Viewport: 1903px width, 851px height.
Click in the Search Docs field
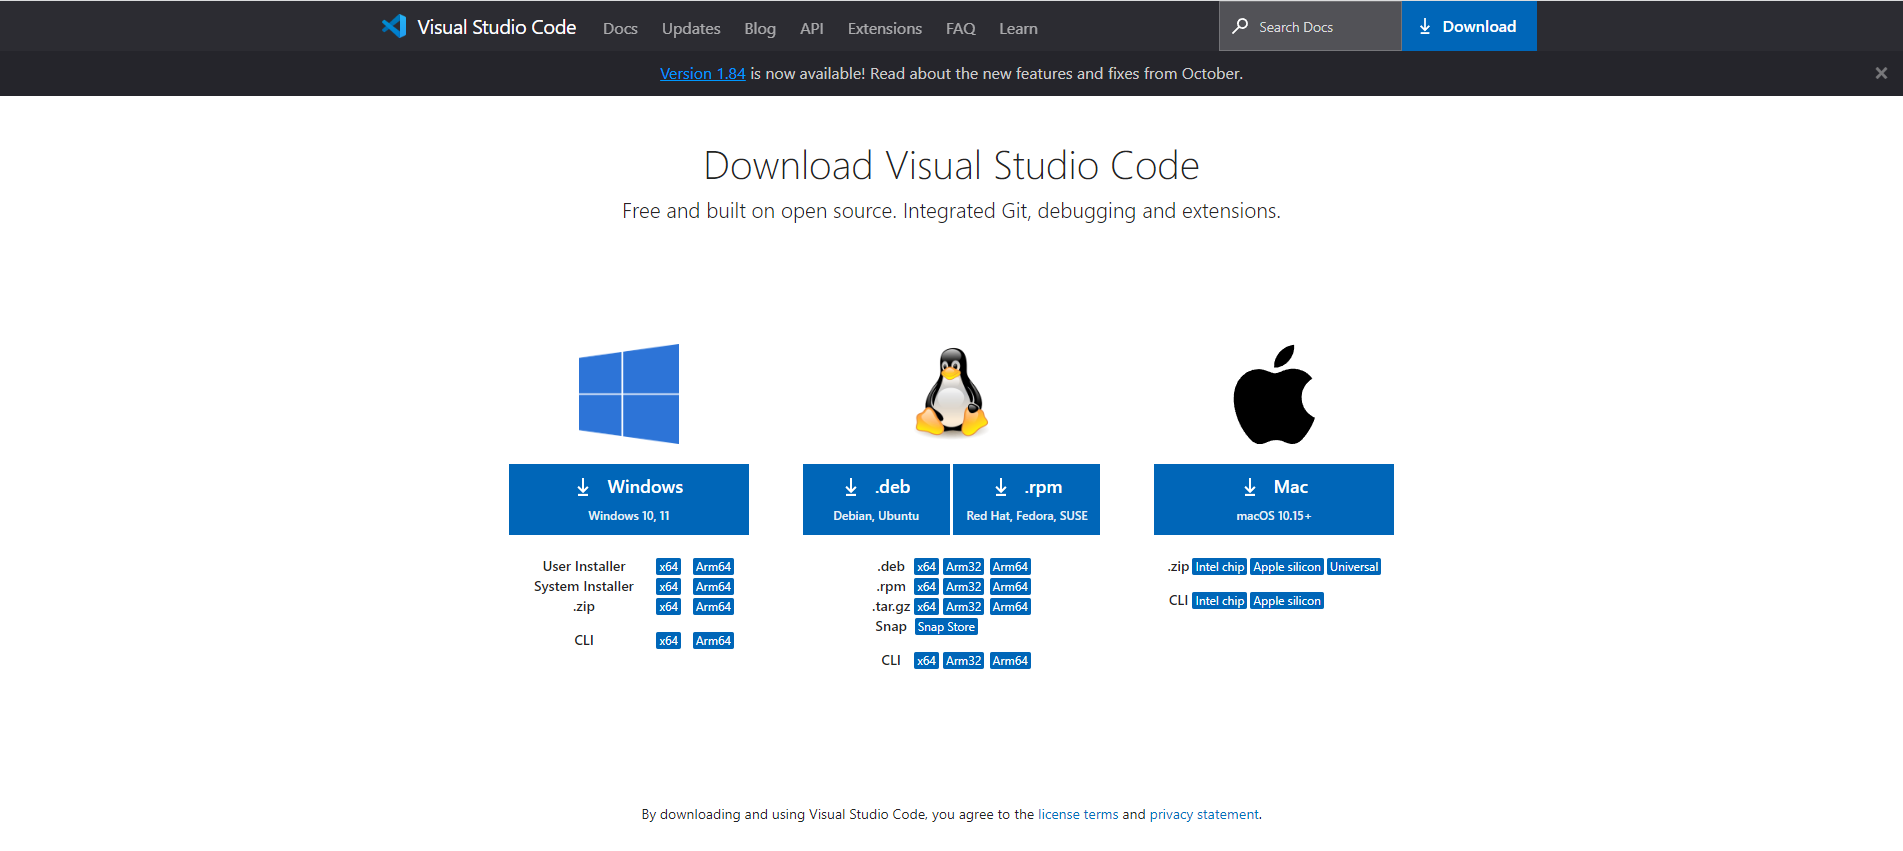[x=1310, y=26]
